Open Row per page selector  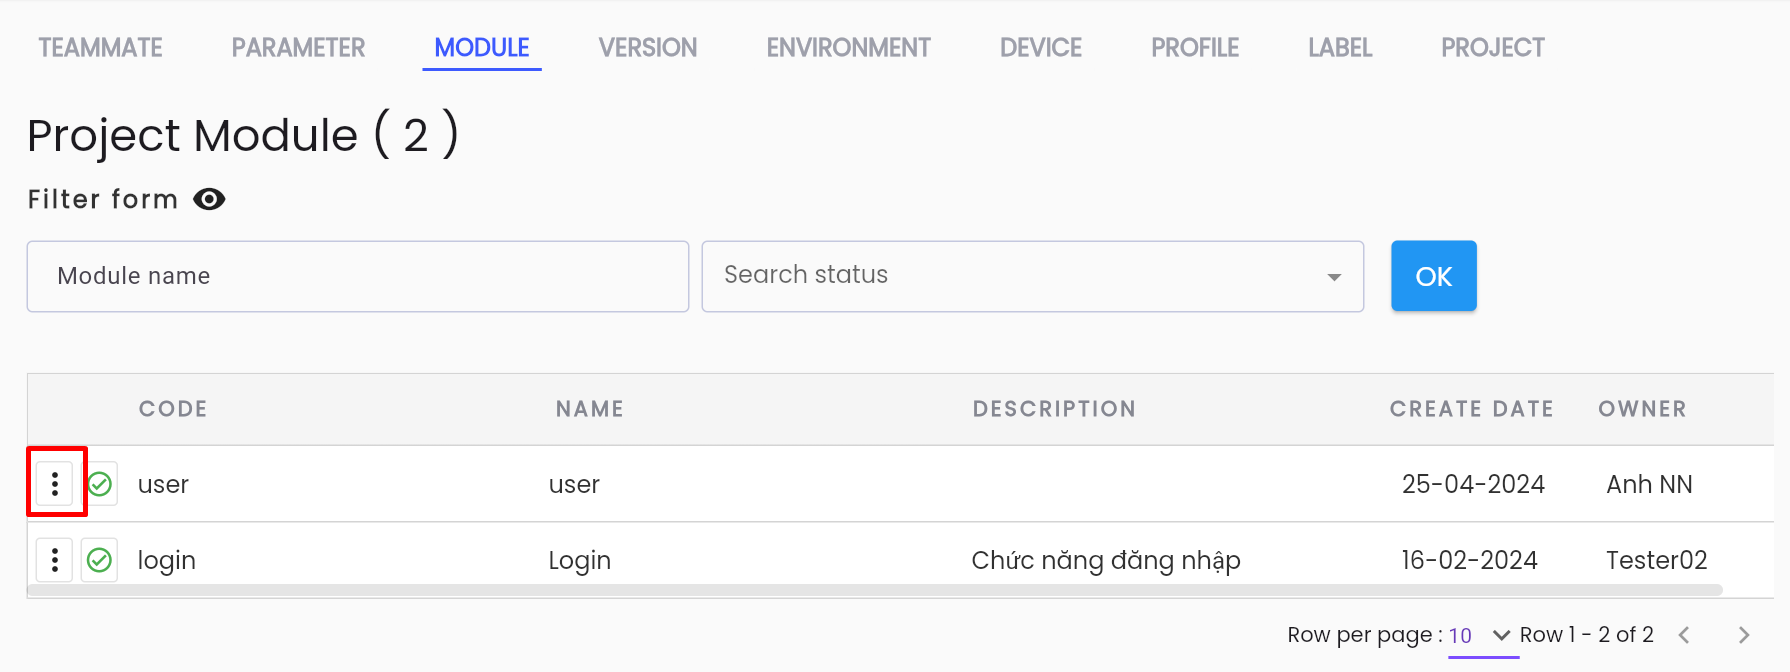1483,636
